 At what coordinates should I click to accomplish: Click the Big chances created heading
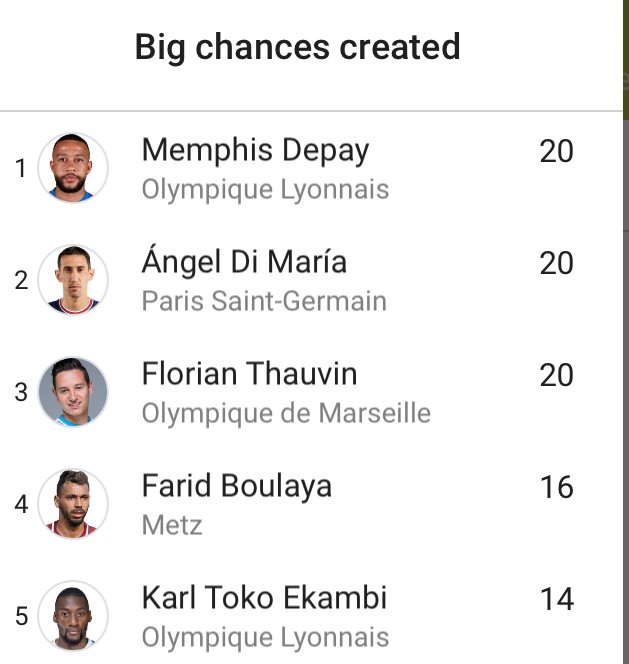click(297, 47)
